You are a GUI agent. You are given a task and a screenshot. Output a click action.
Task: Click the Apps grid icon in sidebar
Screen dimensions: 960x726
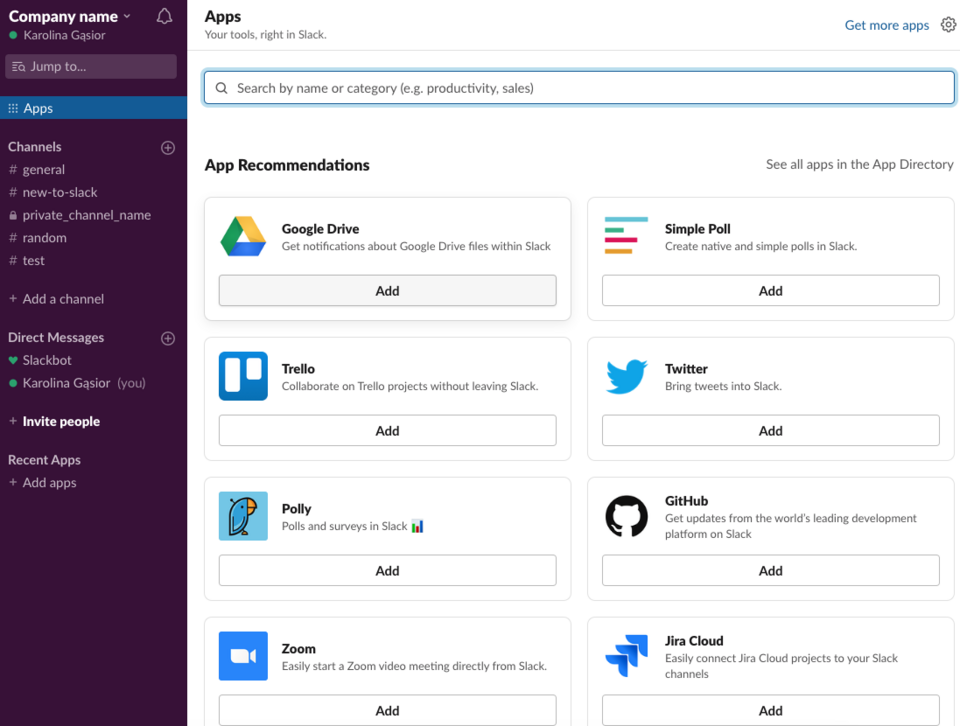13,108
